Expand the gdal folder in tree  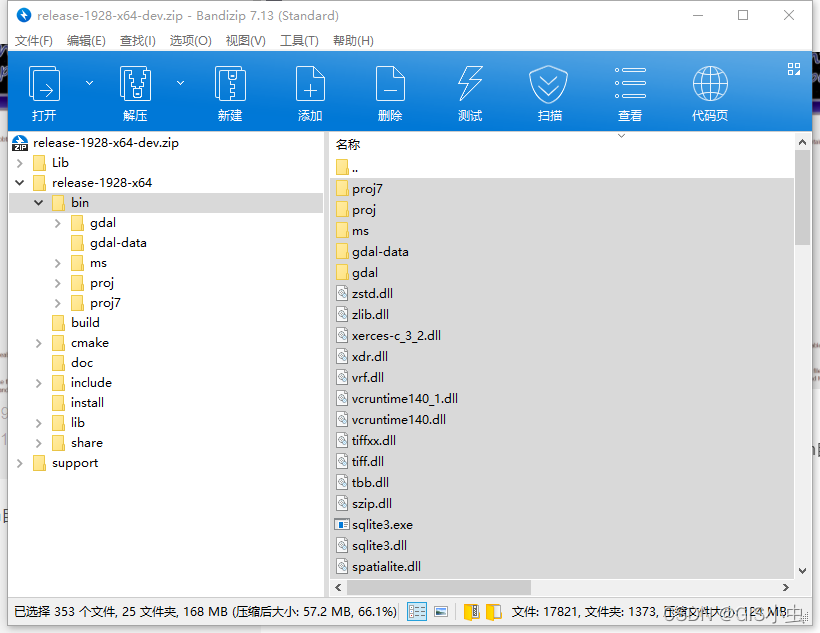[58, 223]
